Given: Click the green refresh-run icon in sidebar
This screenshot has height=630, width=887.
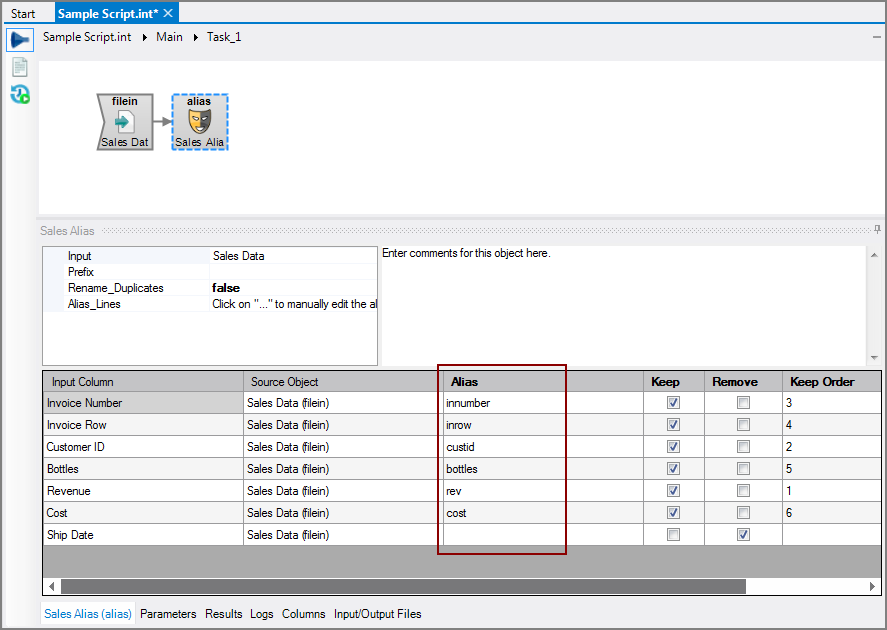Looking at the screenshot, I should pyautogui.click(x=20, y=94).
